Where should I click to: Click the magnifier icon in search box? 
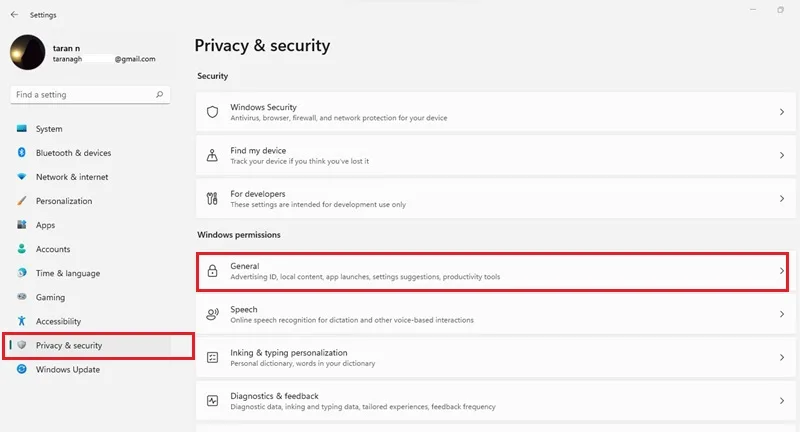(x=159, y=94)
